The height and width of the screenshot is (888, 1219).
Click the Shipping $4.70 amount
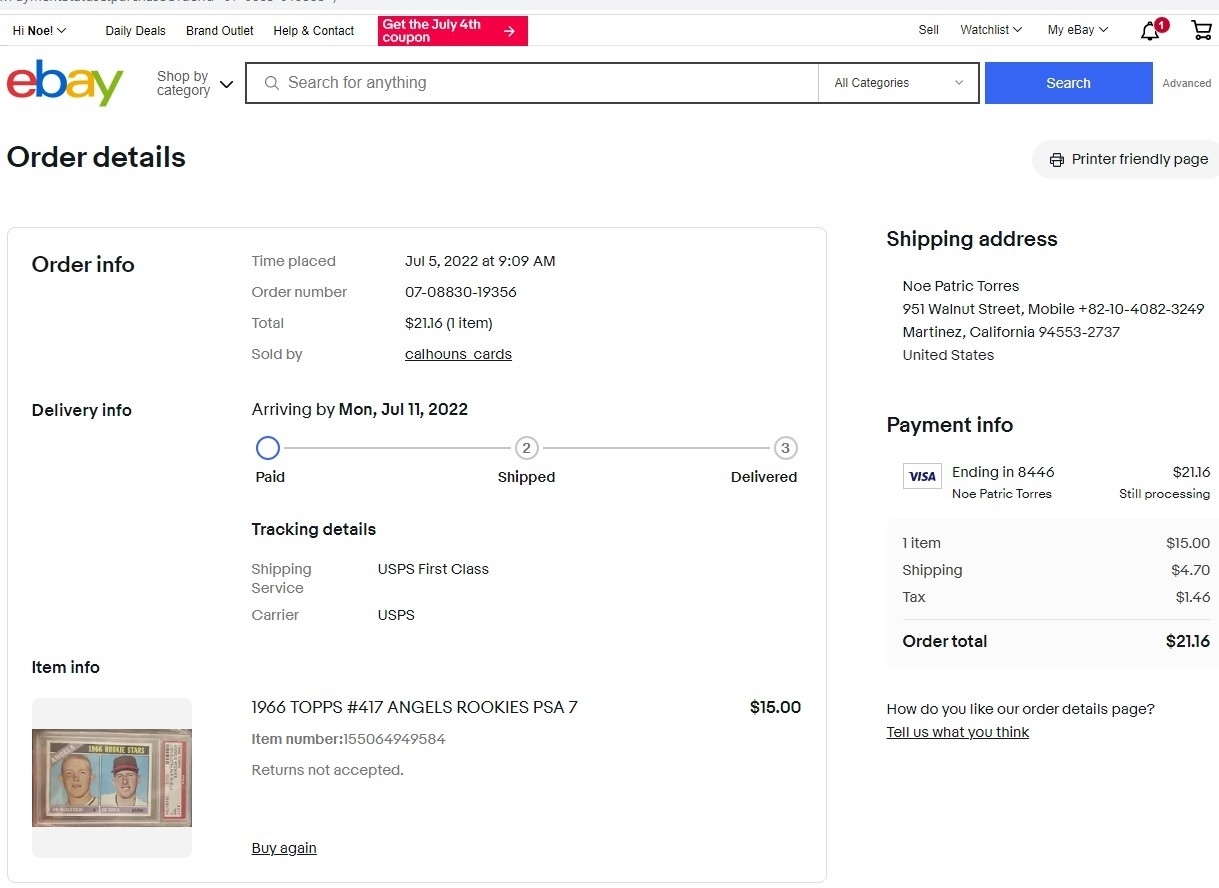pyautogui.click(x=1190, y=570)
